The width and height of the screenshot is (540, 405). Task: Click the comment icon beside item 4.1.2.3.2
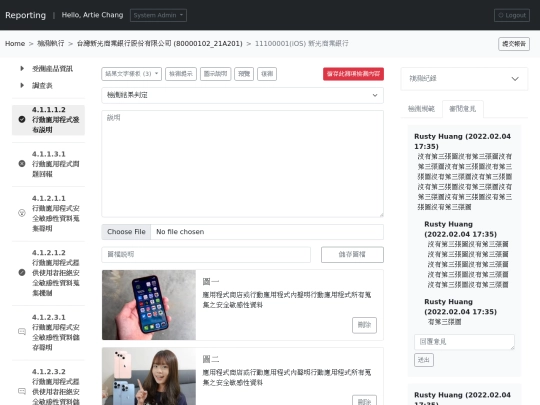point(22,391)
